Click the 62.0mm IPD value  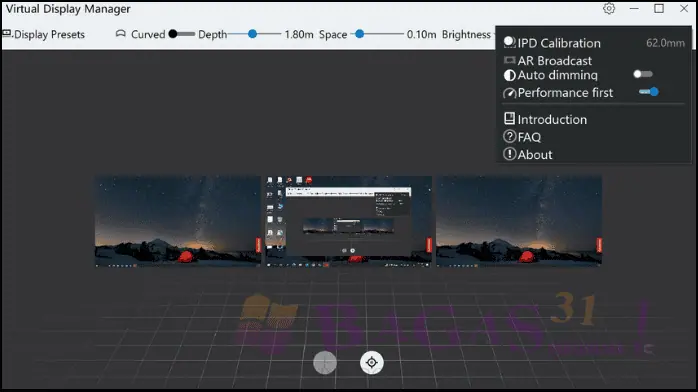click(x=665, y=43)
